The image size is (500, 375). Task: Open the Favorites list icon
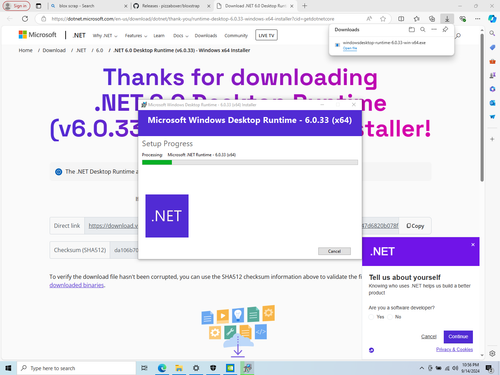[x=416, y=19]
